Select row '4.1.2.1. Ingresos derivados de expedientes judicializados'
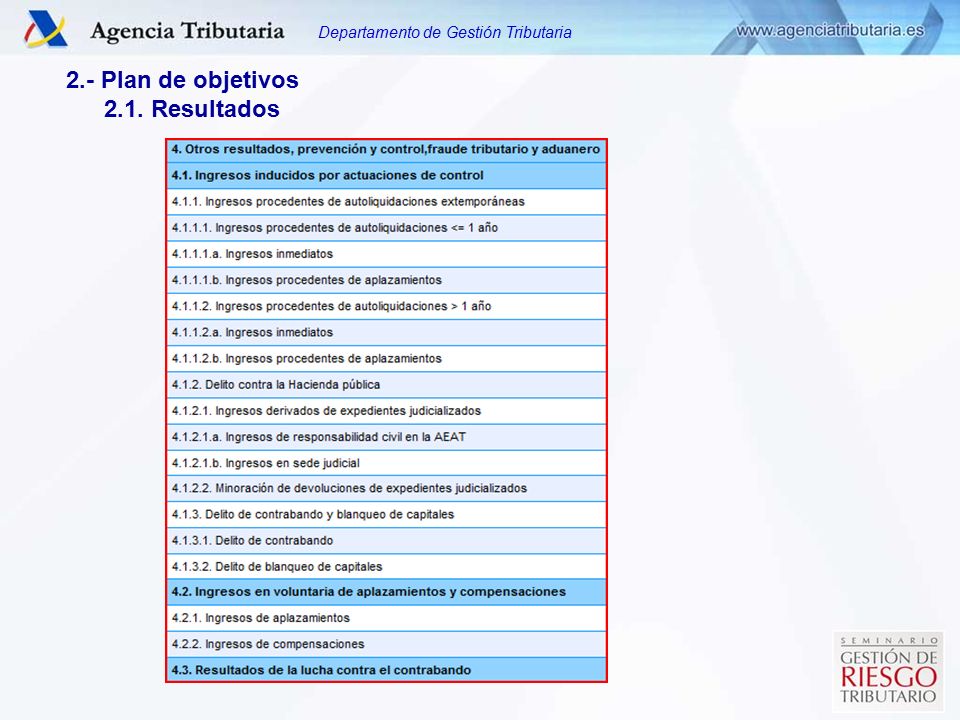This screenshot has width=960, height=720. click(x=386, y=411)
